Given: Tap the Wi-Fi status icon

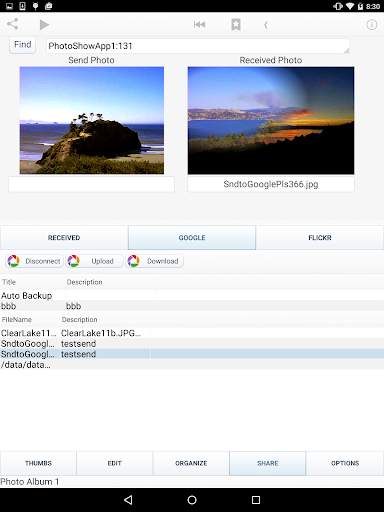Looking at the screenshot, I should tap(350, 6).
